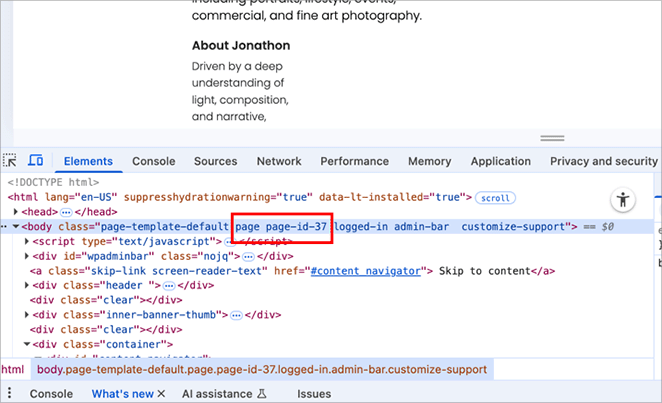Expand the head element node
This screenshot has height=403, width=662.
[14, 212]
